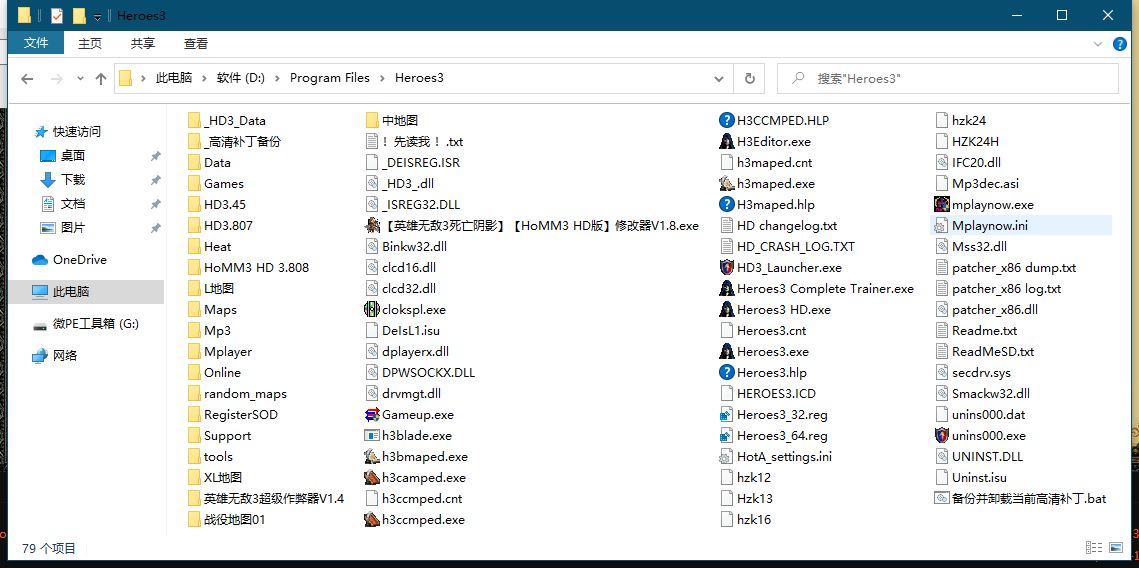This screenshot has height=568, width=1139.
Task: Open the address bar history dropdown
Action: [720, 78]
